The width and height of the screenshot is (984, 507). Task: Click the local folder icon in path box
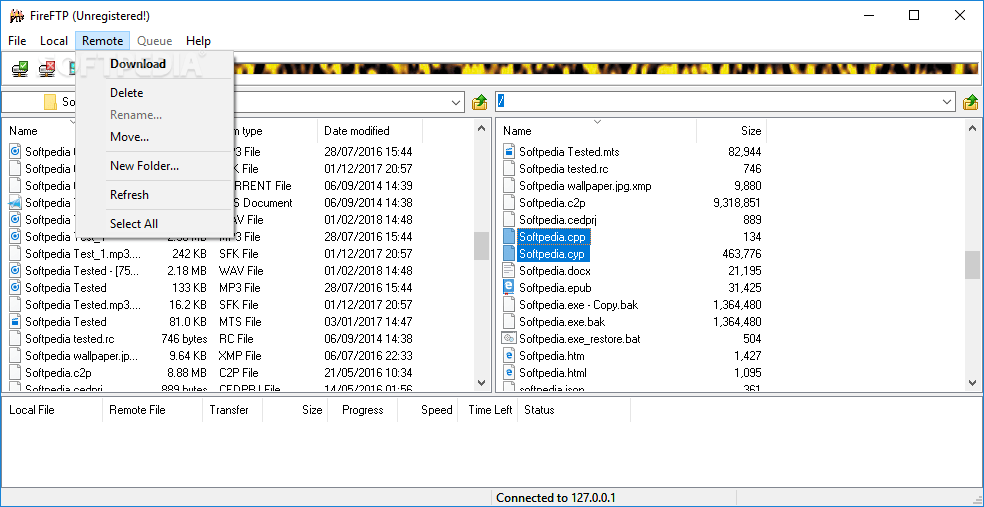pyautogui.click(x=50, y=102)
